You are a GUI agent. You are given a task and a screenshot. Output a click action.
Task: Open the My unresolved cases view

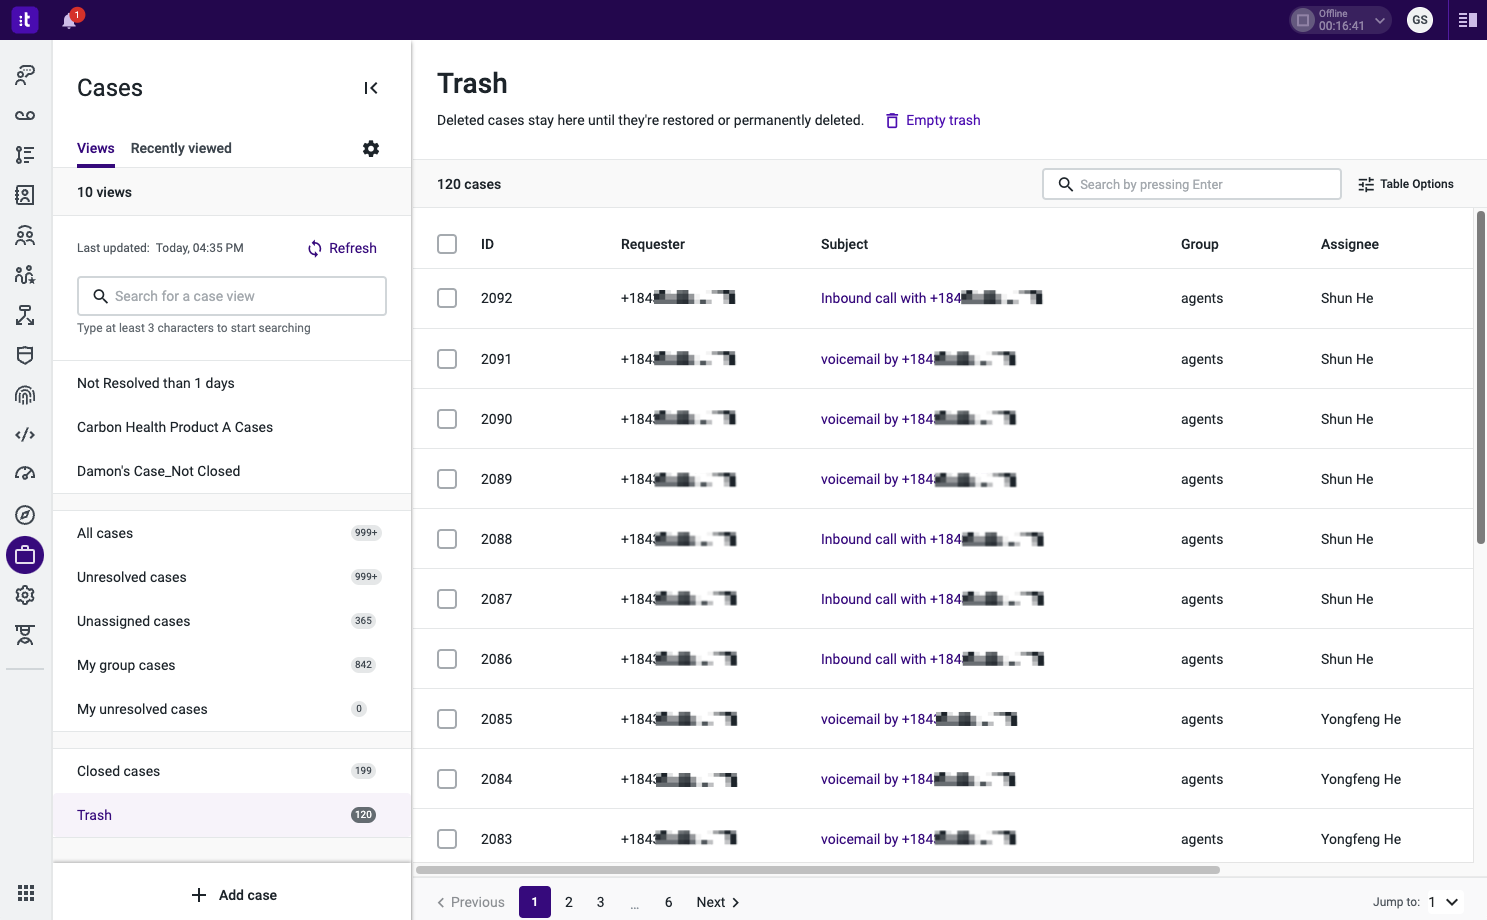point(232,709)
